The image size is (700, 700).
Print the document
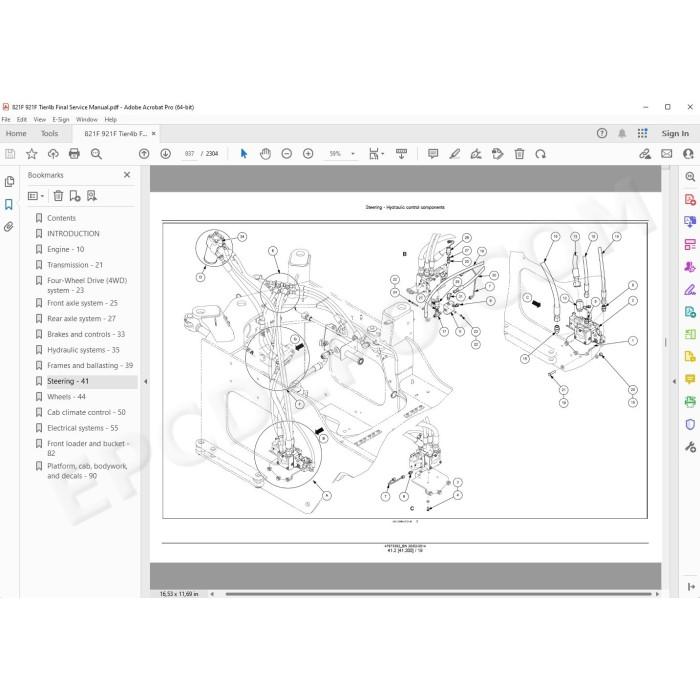74,154
